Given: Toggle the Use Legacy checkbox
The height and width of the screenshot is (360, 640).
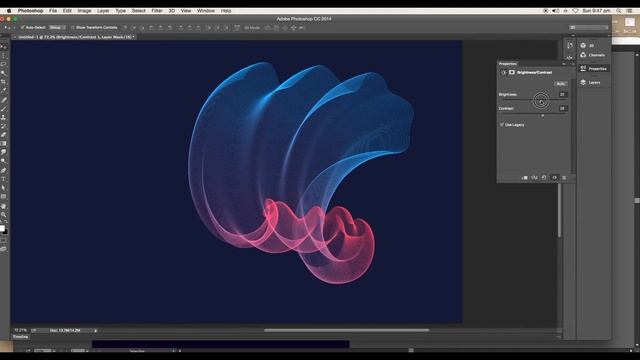Looking at the screenshot, I should point(502,124).
